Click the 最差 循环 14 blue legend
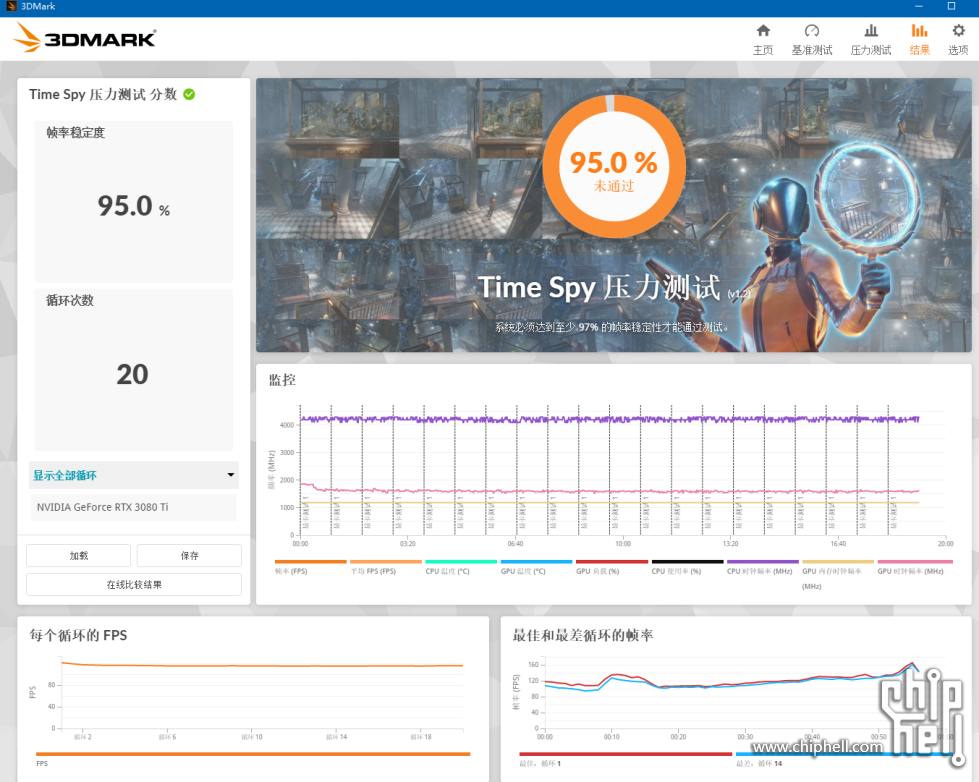This screenshot has height=782, width=979. 843,755
